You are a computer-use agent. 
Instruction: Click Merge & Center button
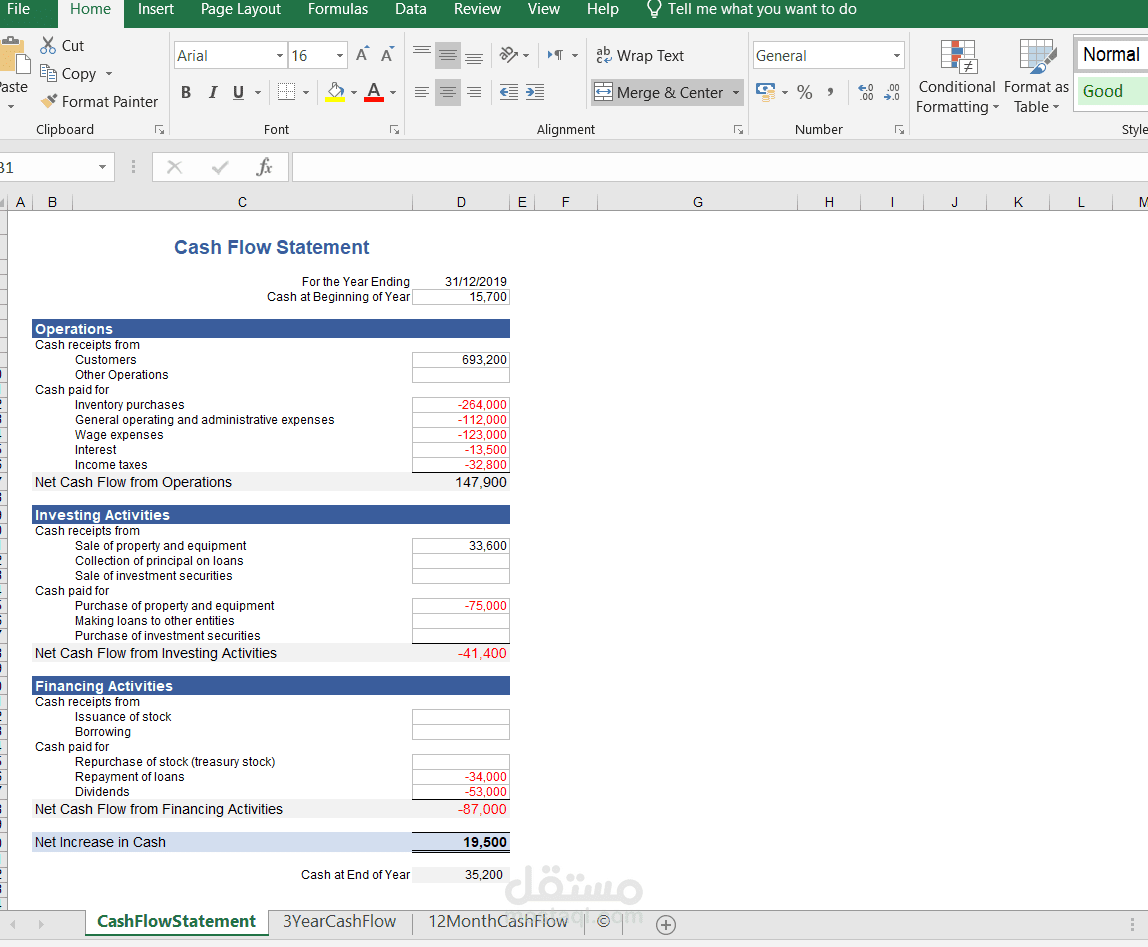(659, 92)
